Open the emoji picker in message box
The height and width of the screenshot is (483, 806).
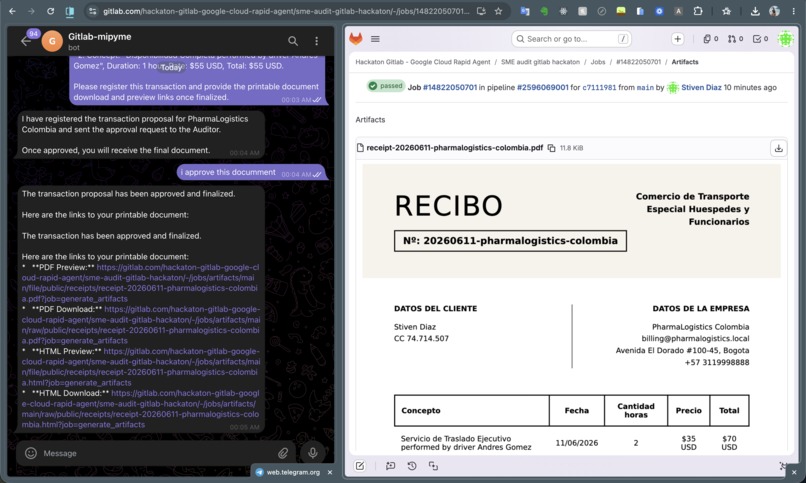click(x=31, y=453)
